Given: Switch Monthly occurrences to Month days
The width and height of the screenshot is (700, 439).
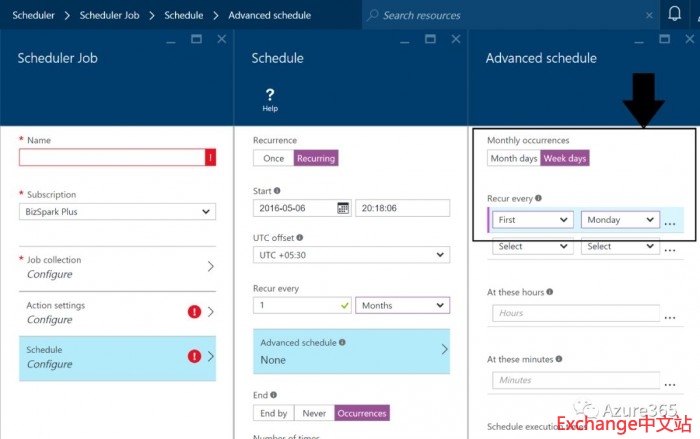Looking at the screenshot, I should (514, 158).
